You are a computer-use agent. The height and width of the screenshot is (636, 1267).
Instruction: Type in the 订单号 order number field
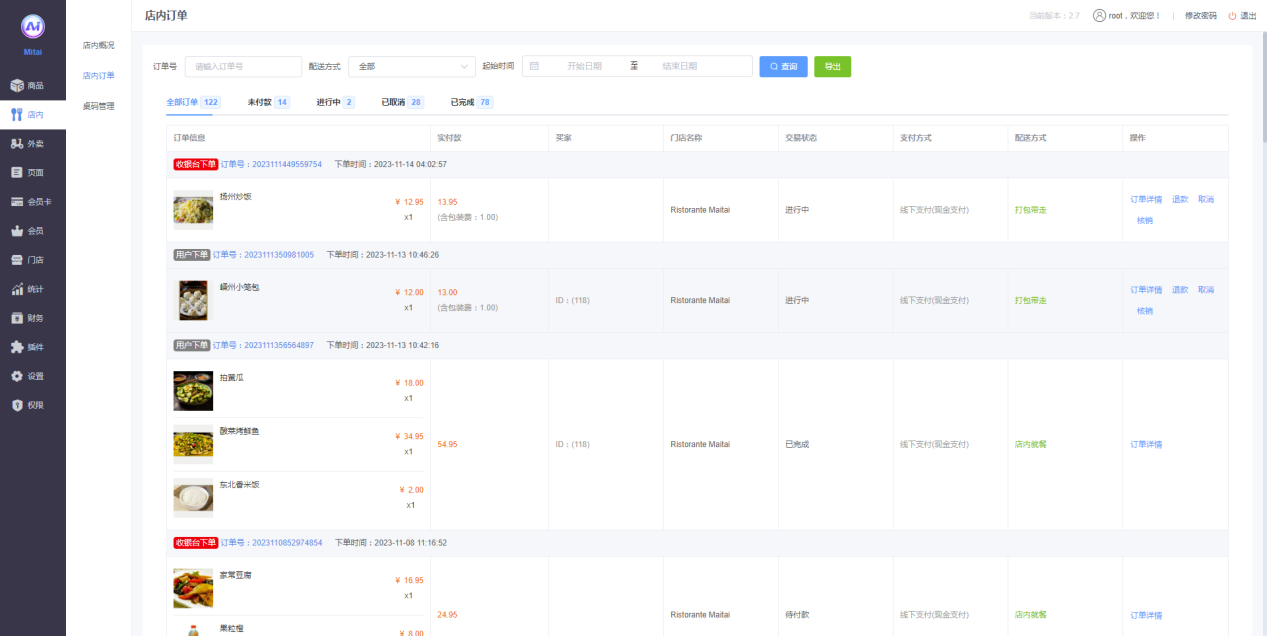[x=243, y=66]
